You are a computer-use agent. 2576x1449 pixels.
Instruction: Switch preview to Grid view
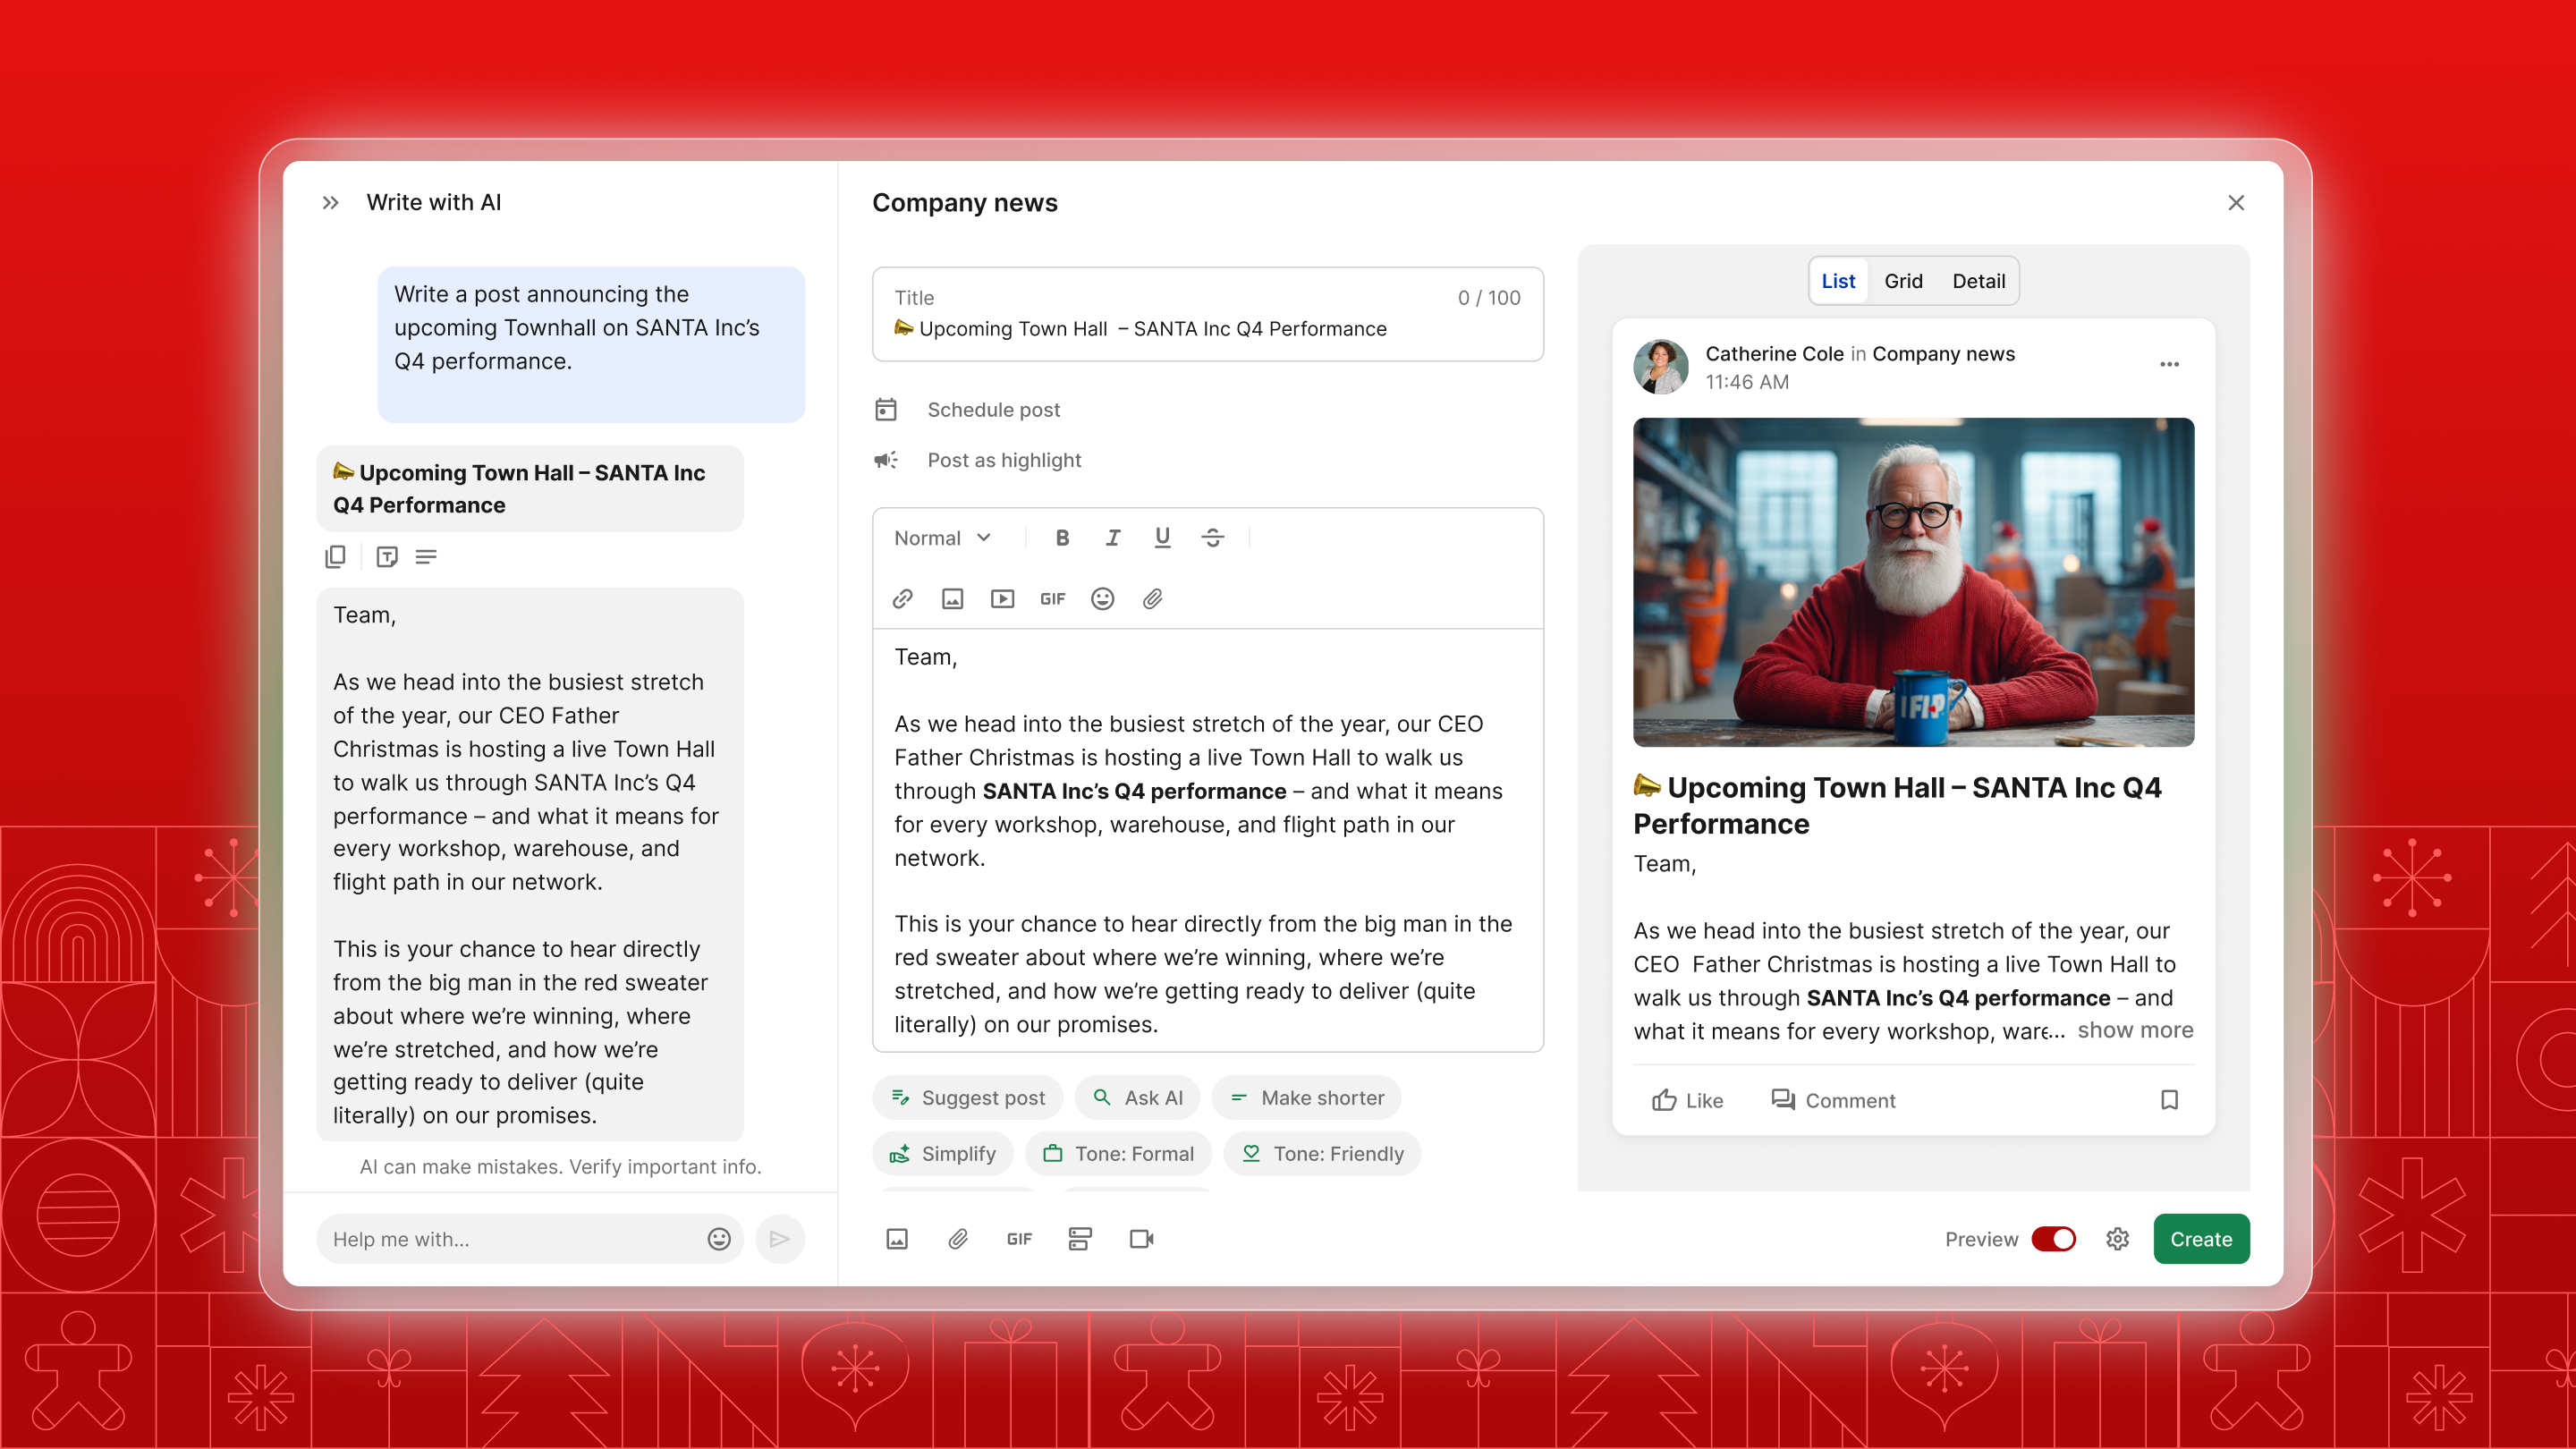1903,281
